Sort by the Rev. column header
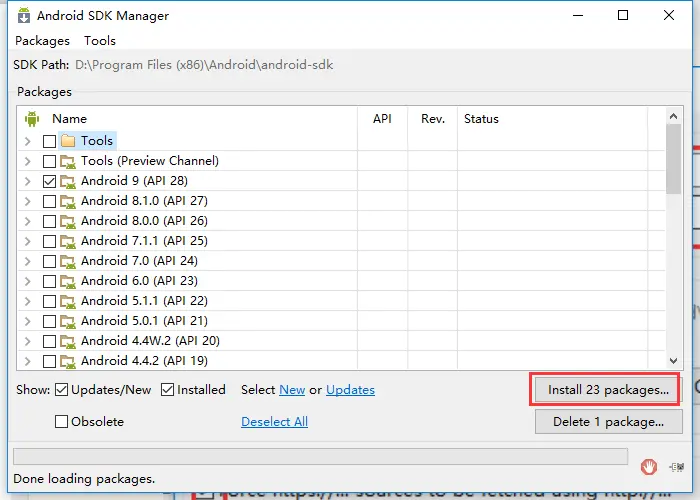Screen dimensions: 700x500 tap(433, 119)
